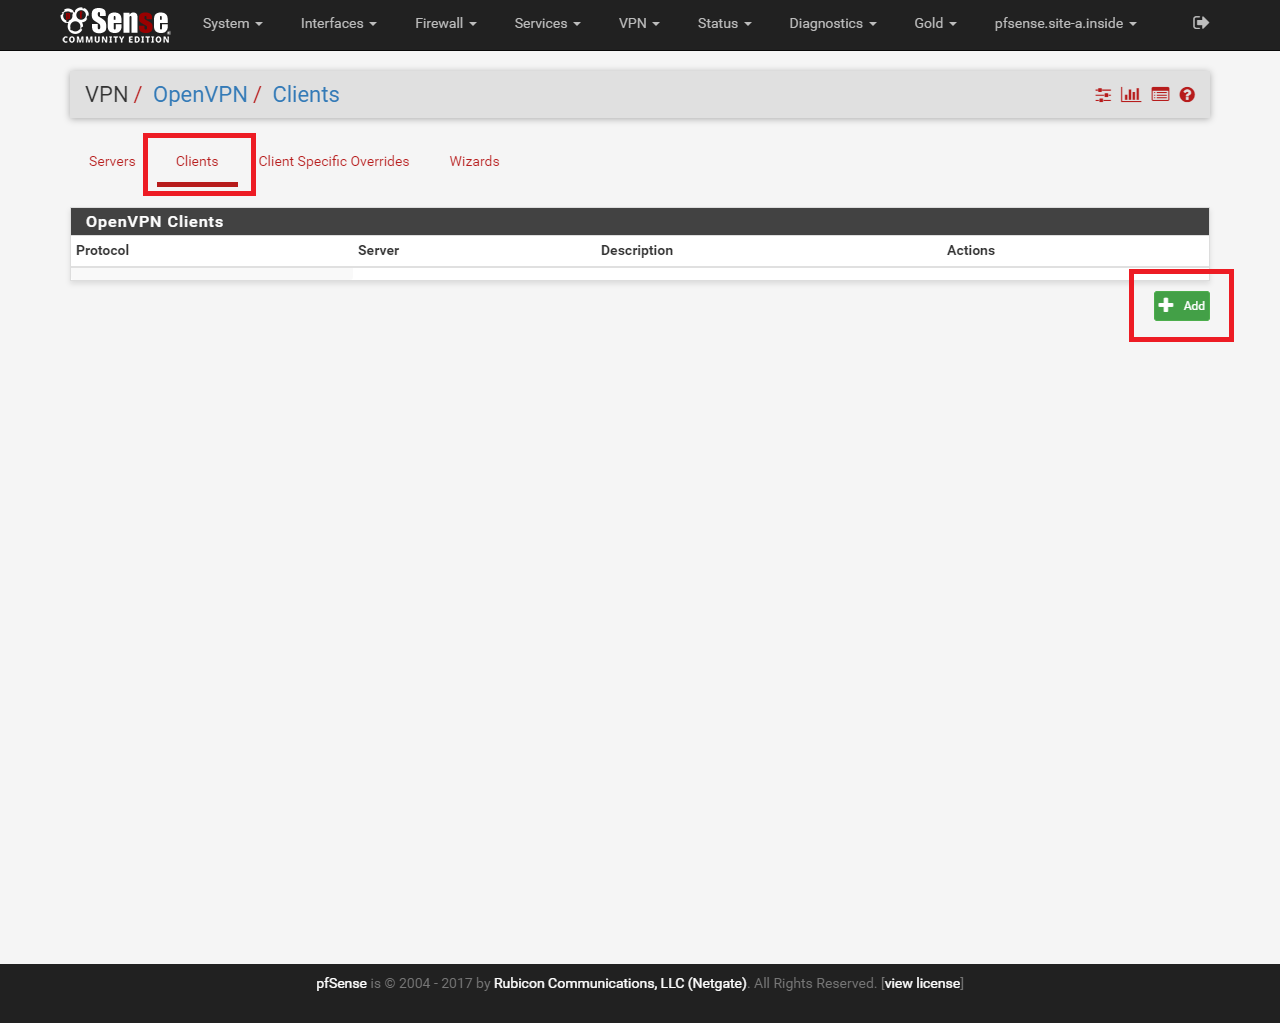Open related status bar-chart icon
The height and width of the screenshot is (1023, 1280).
(1131, 95)
